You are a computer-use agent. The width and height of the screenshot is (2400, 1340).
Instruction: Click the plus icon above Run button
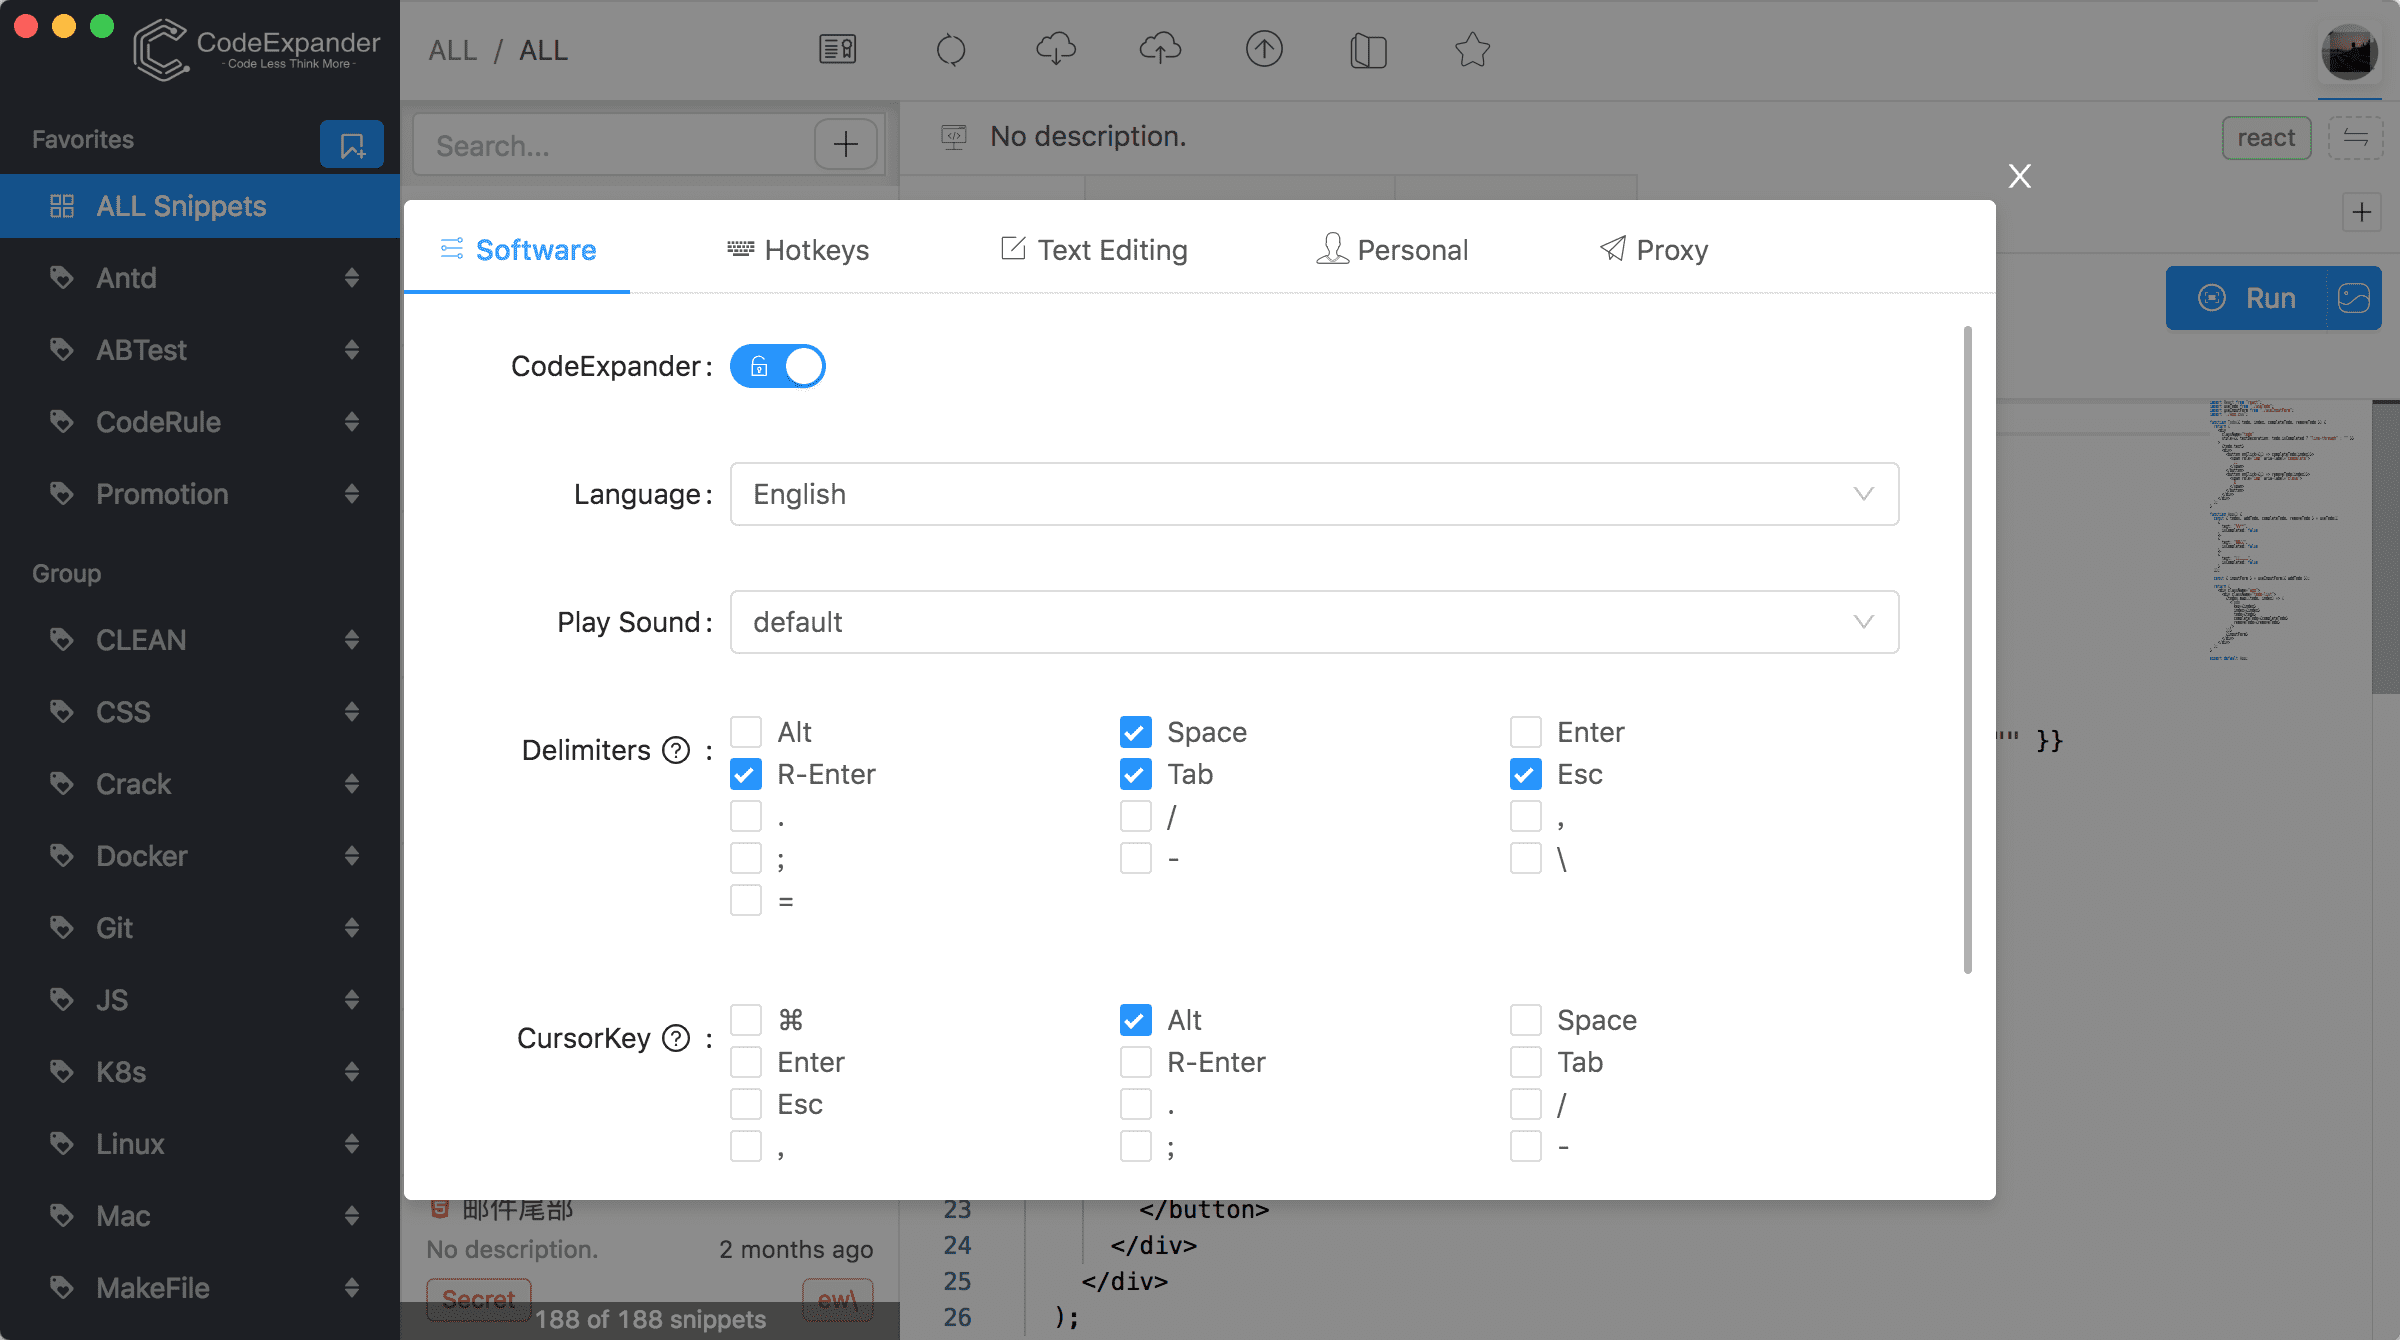click(x=2362, y=212)
